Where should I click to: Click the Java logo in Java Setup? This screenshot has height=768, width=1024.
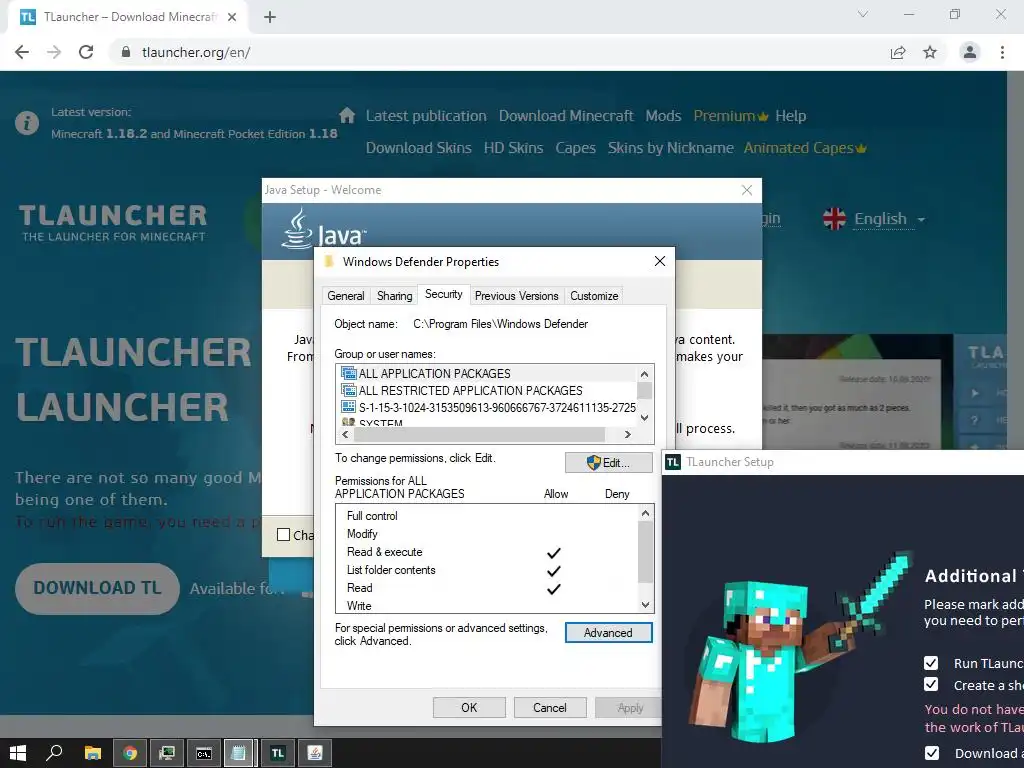point(323,229)
